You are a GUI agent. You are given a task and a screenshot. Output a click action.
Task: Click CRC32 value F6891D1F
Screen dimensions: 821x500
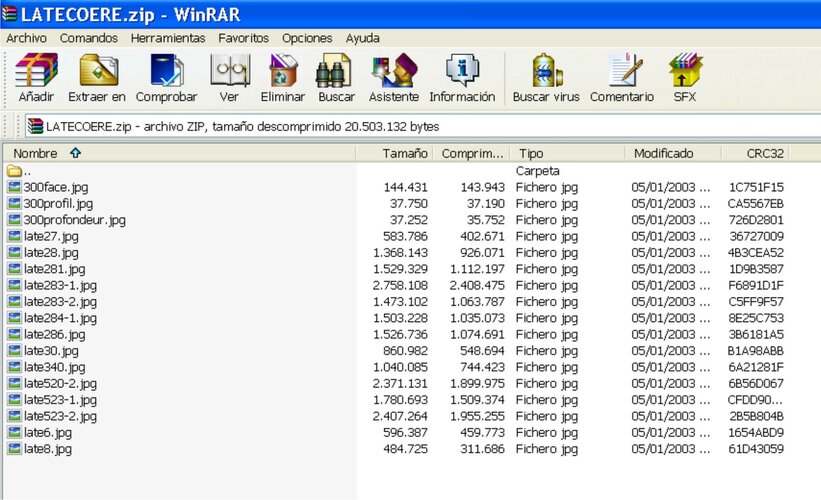tap(756, 285)
